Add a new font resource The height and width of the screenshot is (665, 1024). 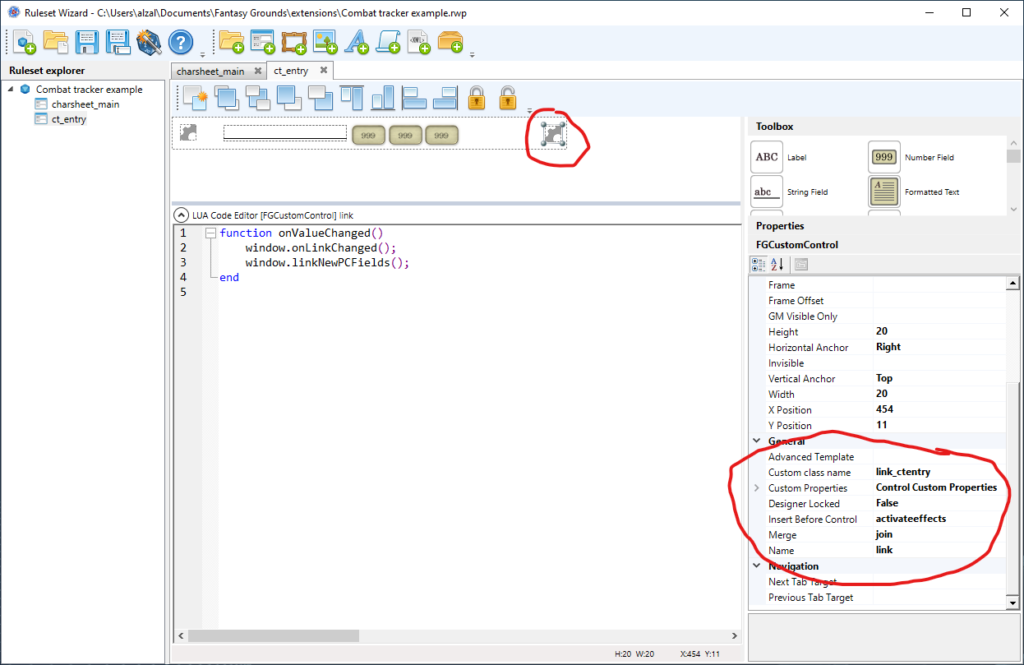(357, 42)
